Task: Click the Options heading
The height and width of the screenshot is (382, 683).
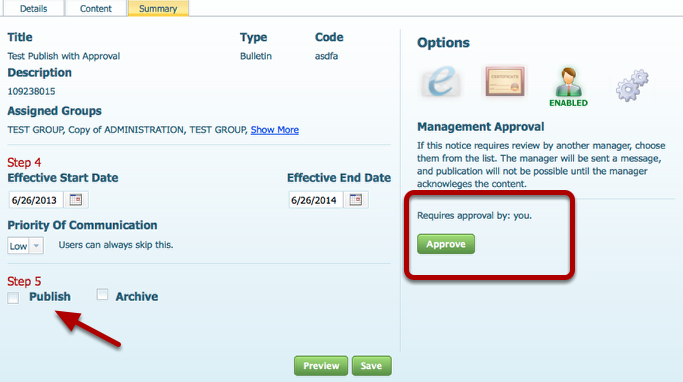Action: [x=443, y=43]
